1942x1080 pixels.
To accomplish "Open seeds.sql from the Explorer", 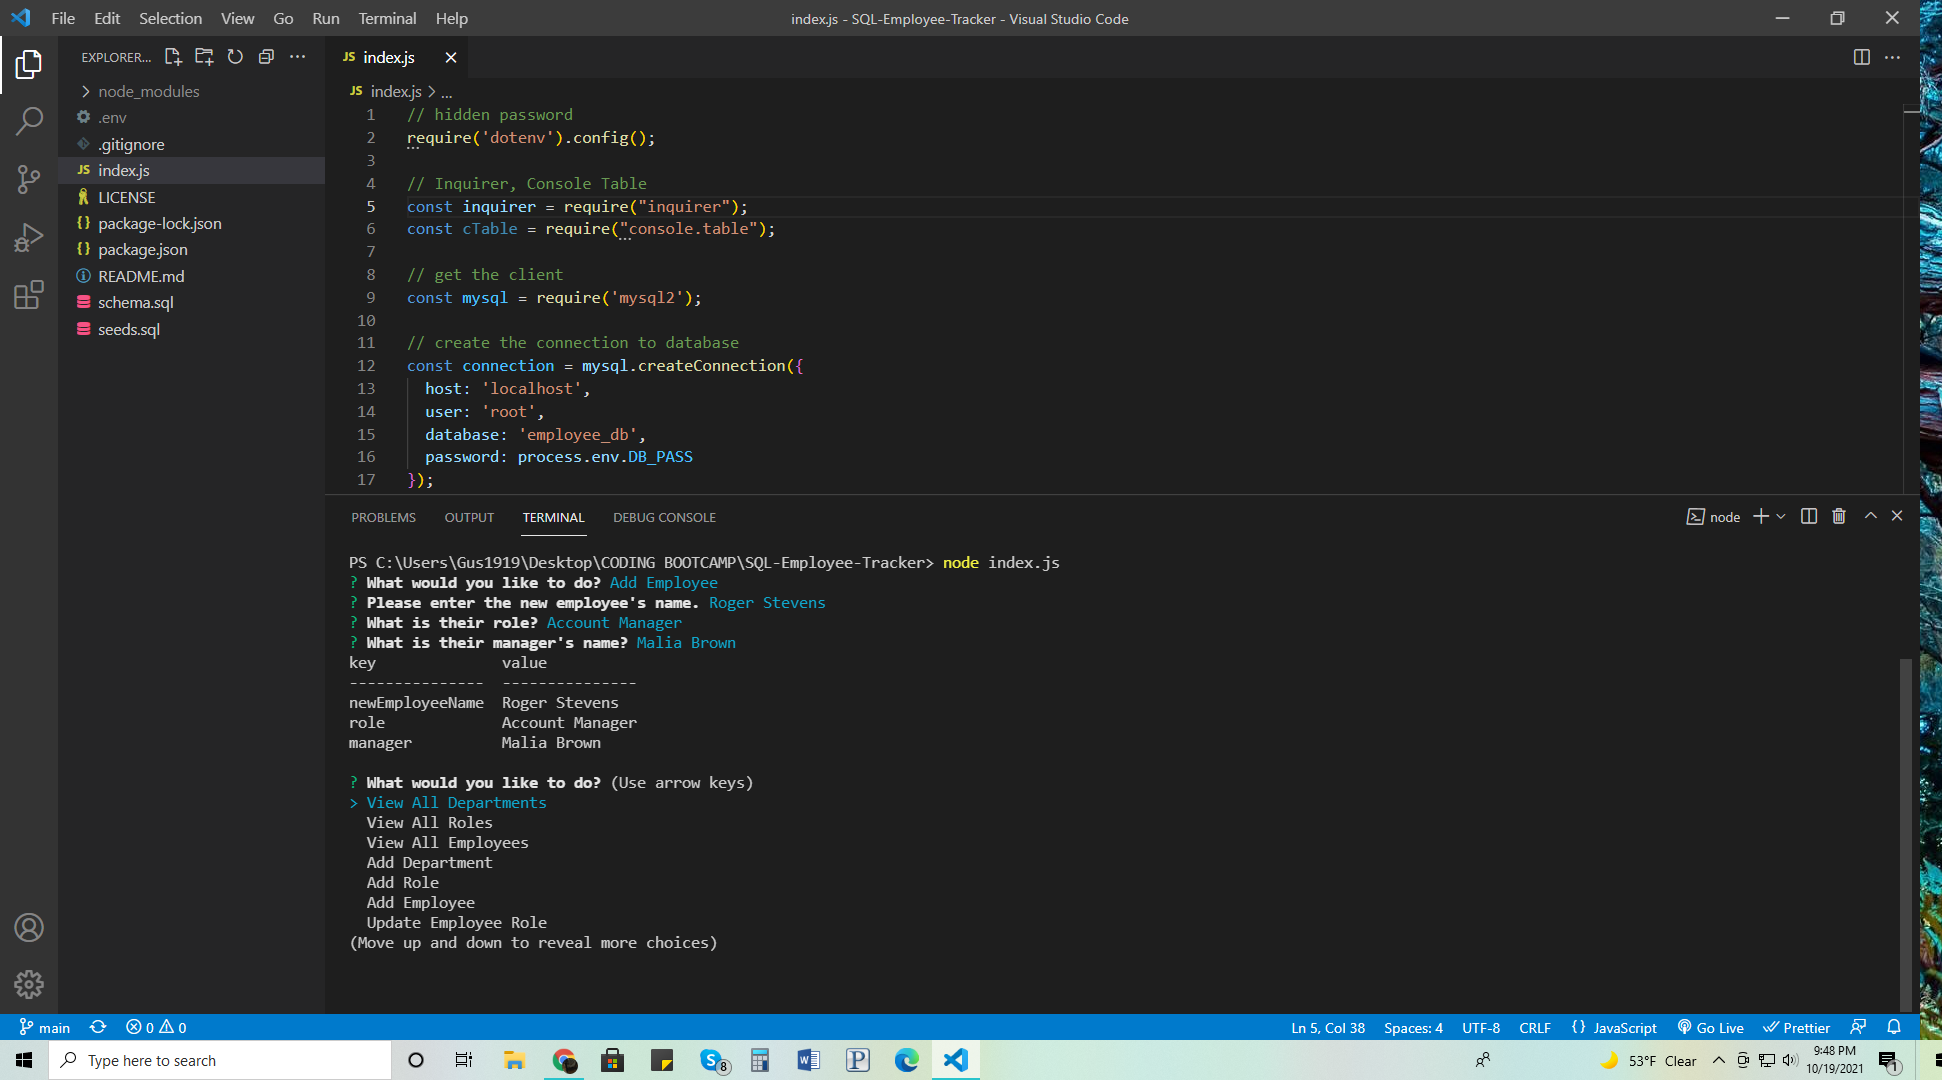I will click(x=128, y=329).
